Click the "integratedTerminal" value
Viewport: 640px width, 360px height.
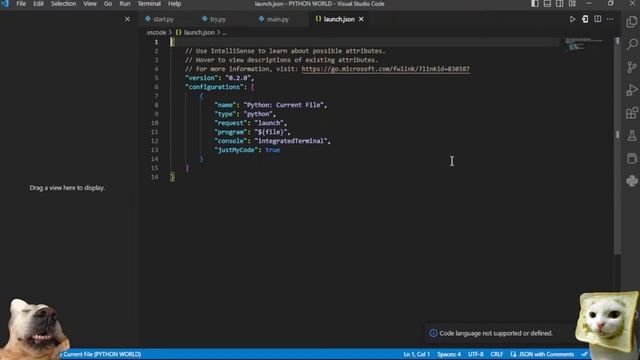click(291, 141)
